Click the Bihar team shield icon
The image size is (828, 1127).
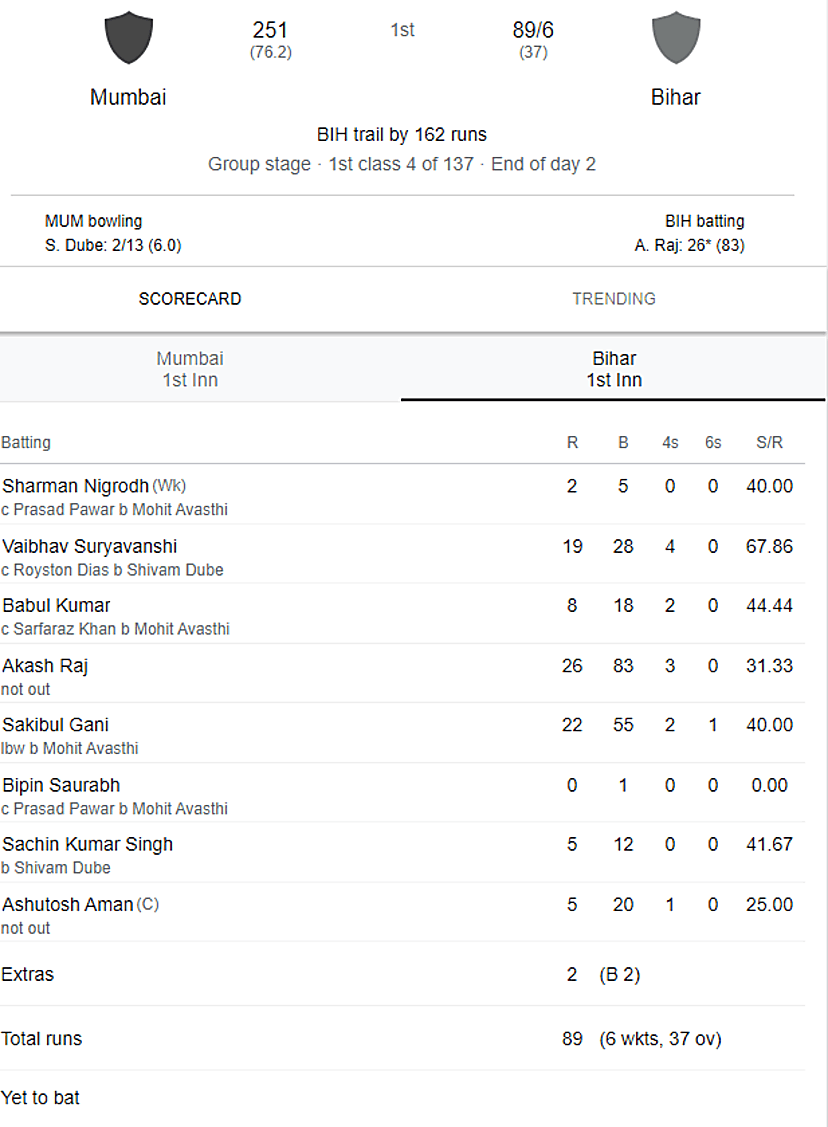click(676, 37)
